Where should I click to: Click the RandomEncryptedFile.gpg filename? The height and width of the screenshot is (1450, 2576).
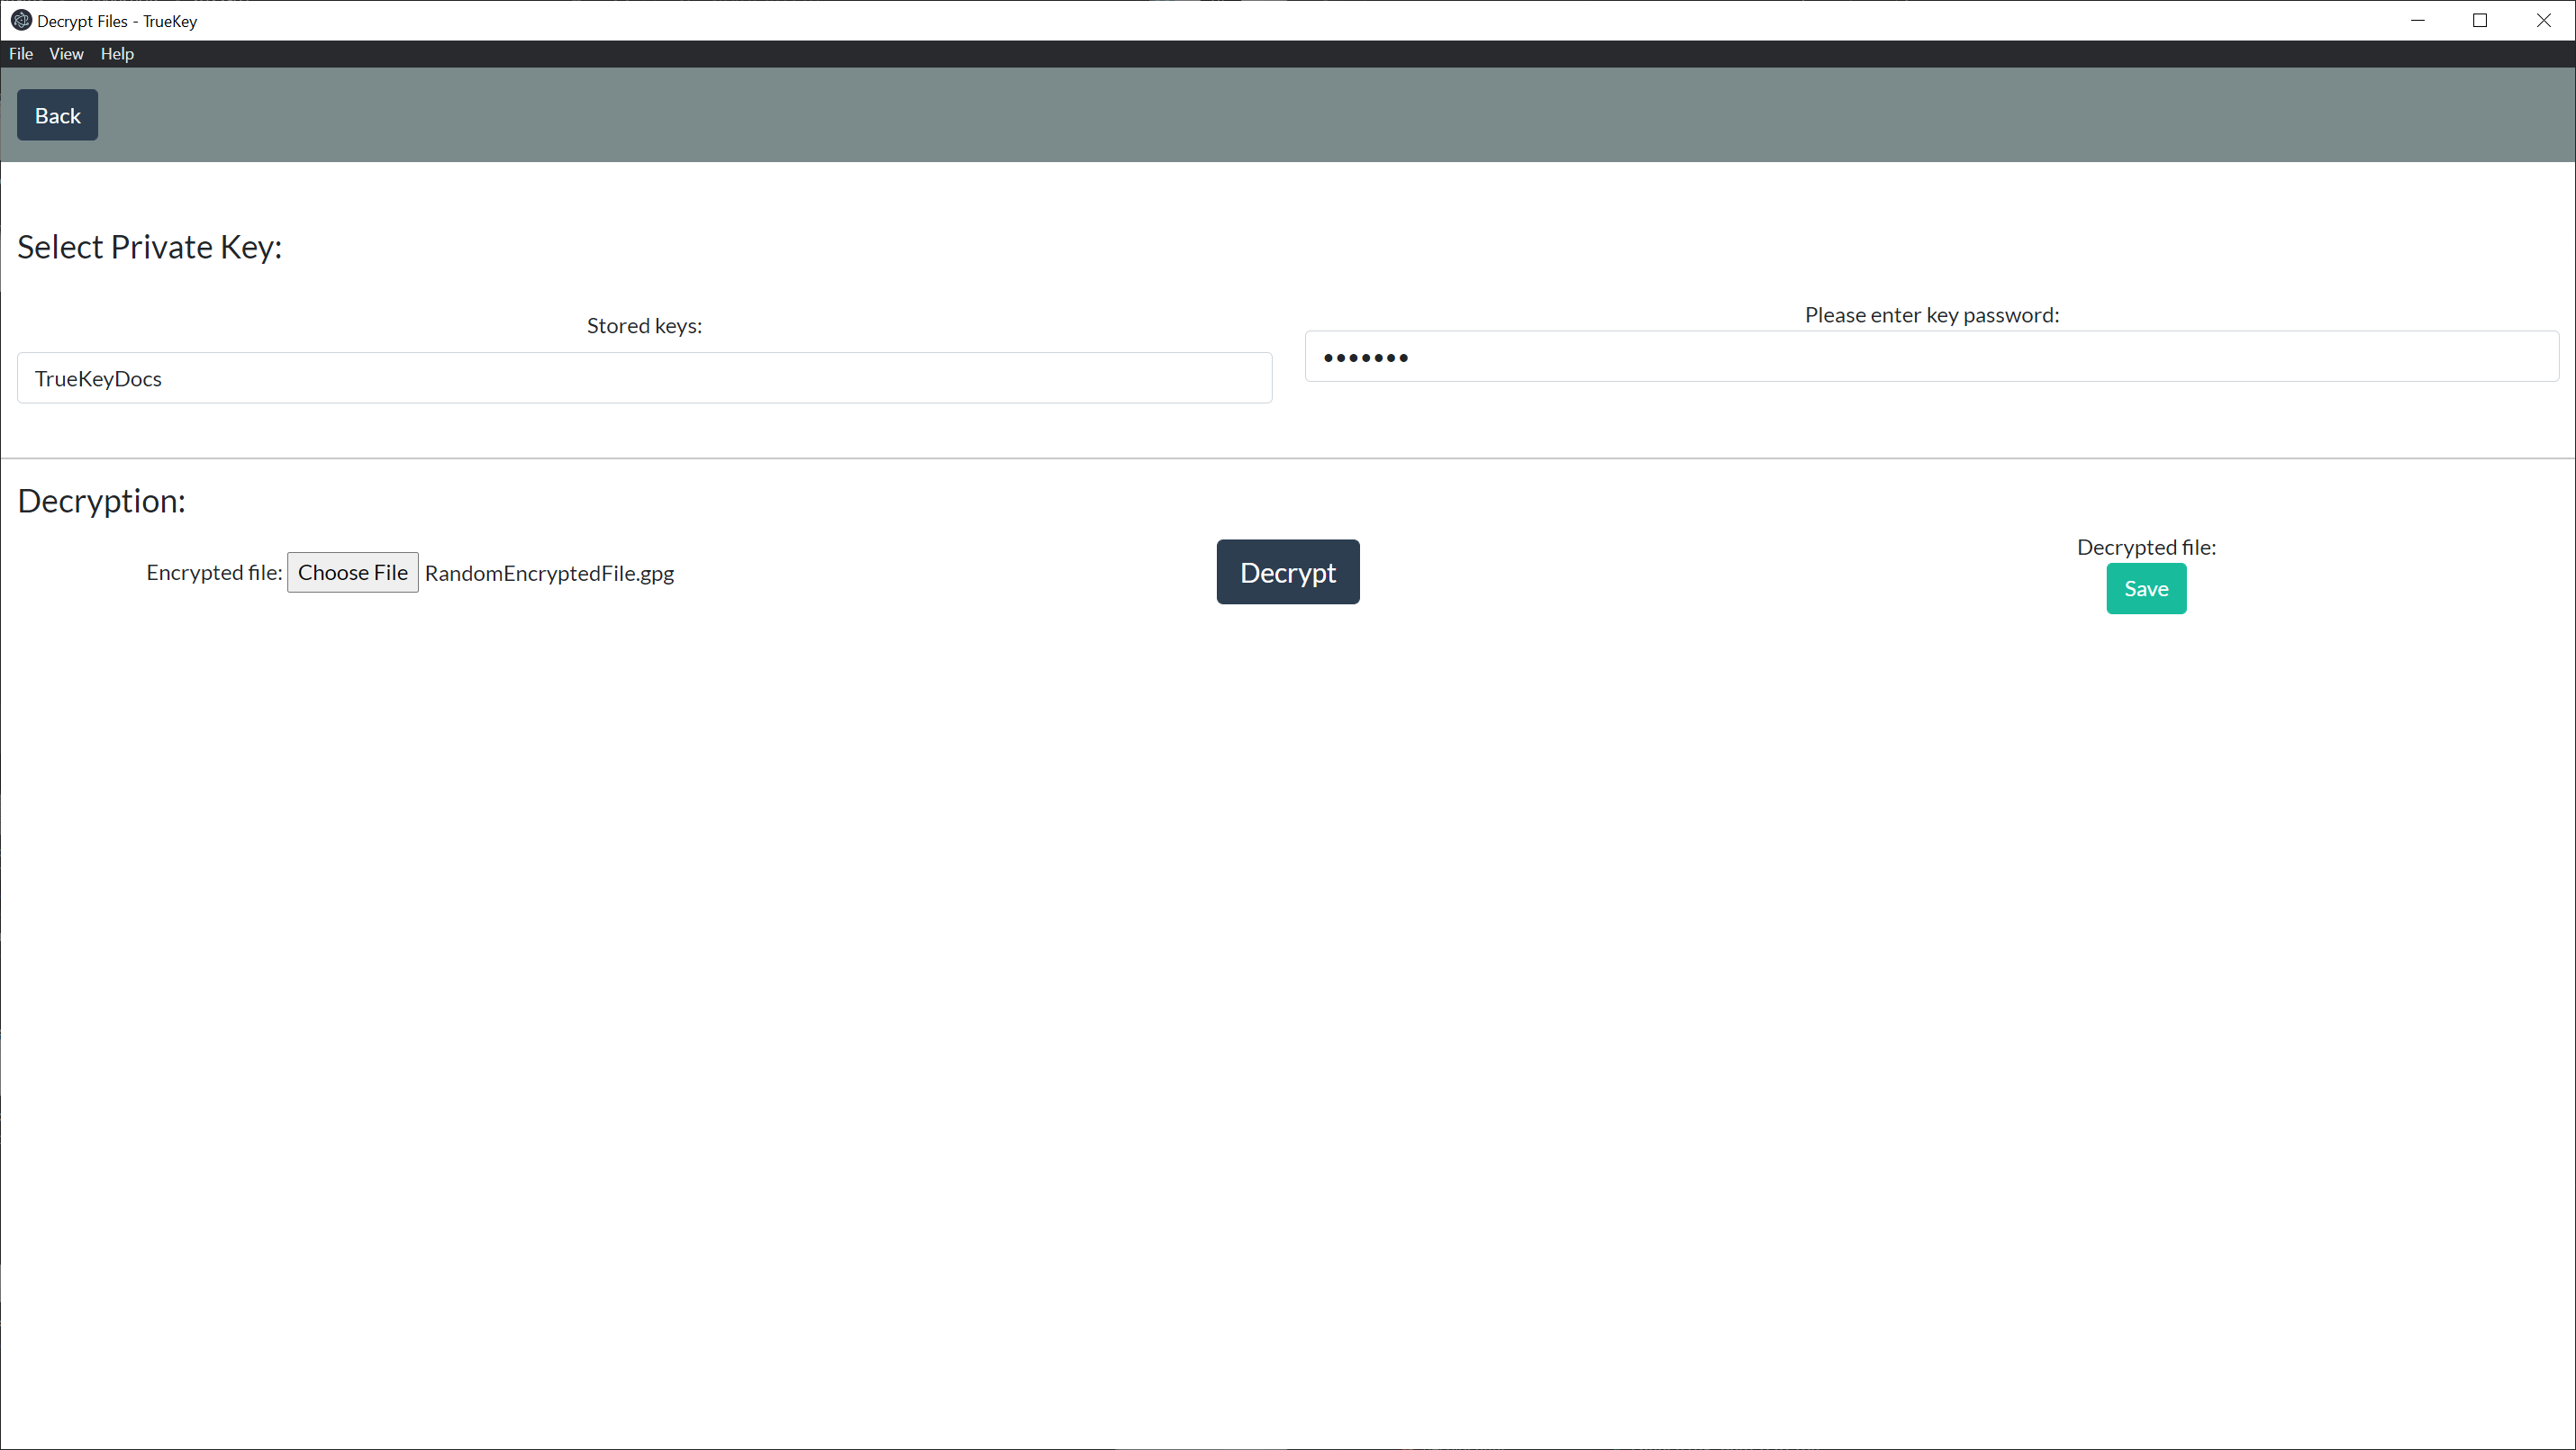coord(549,572)
